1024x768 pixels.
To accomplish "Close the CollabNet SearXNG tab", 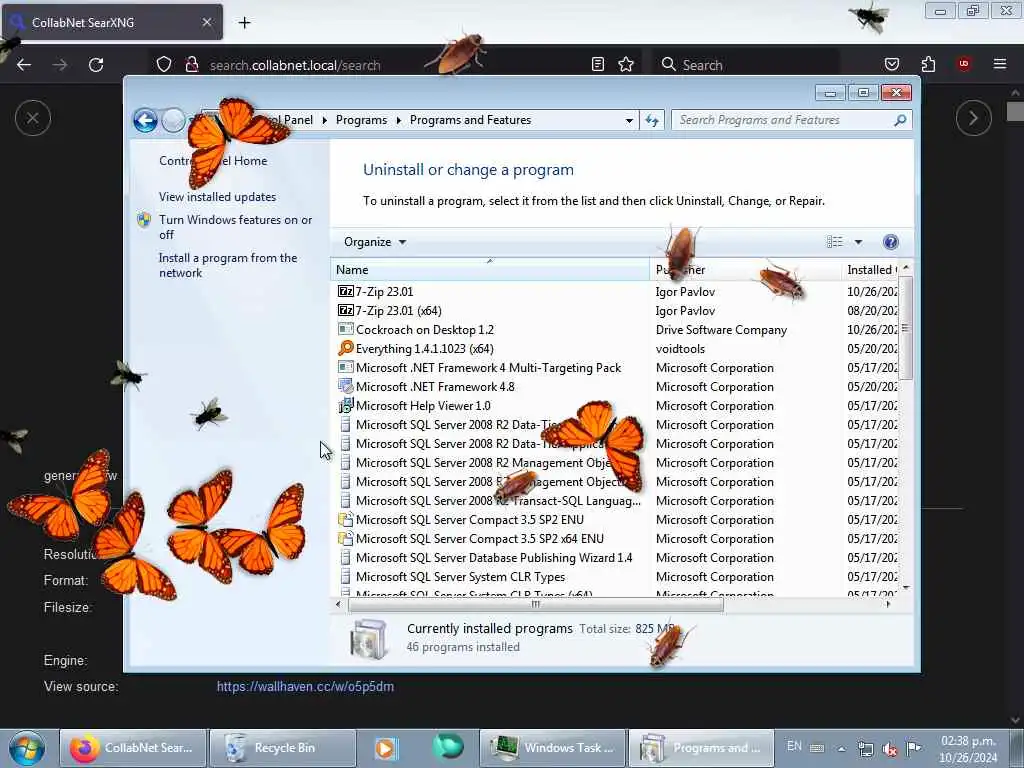I will pos(206,22).
